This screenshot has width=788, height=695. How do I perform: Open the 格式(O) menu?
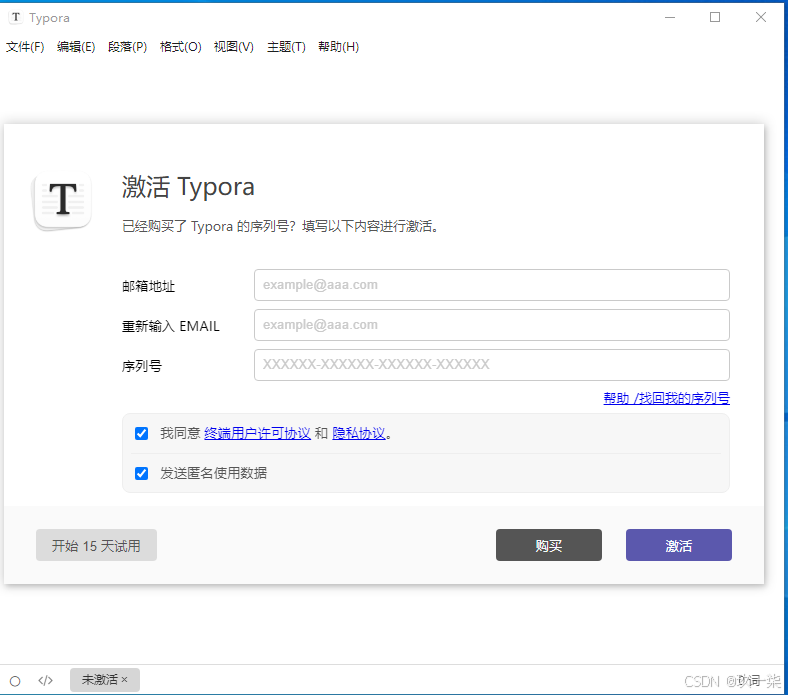[180, 47]
